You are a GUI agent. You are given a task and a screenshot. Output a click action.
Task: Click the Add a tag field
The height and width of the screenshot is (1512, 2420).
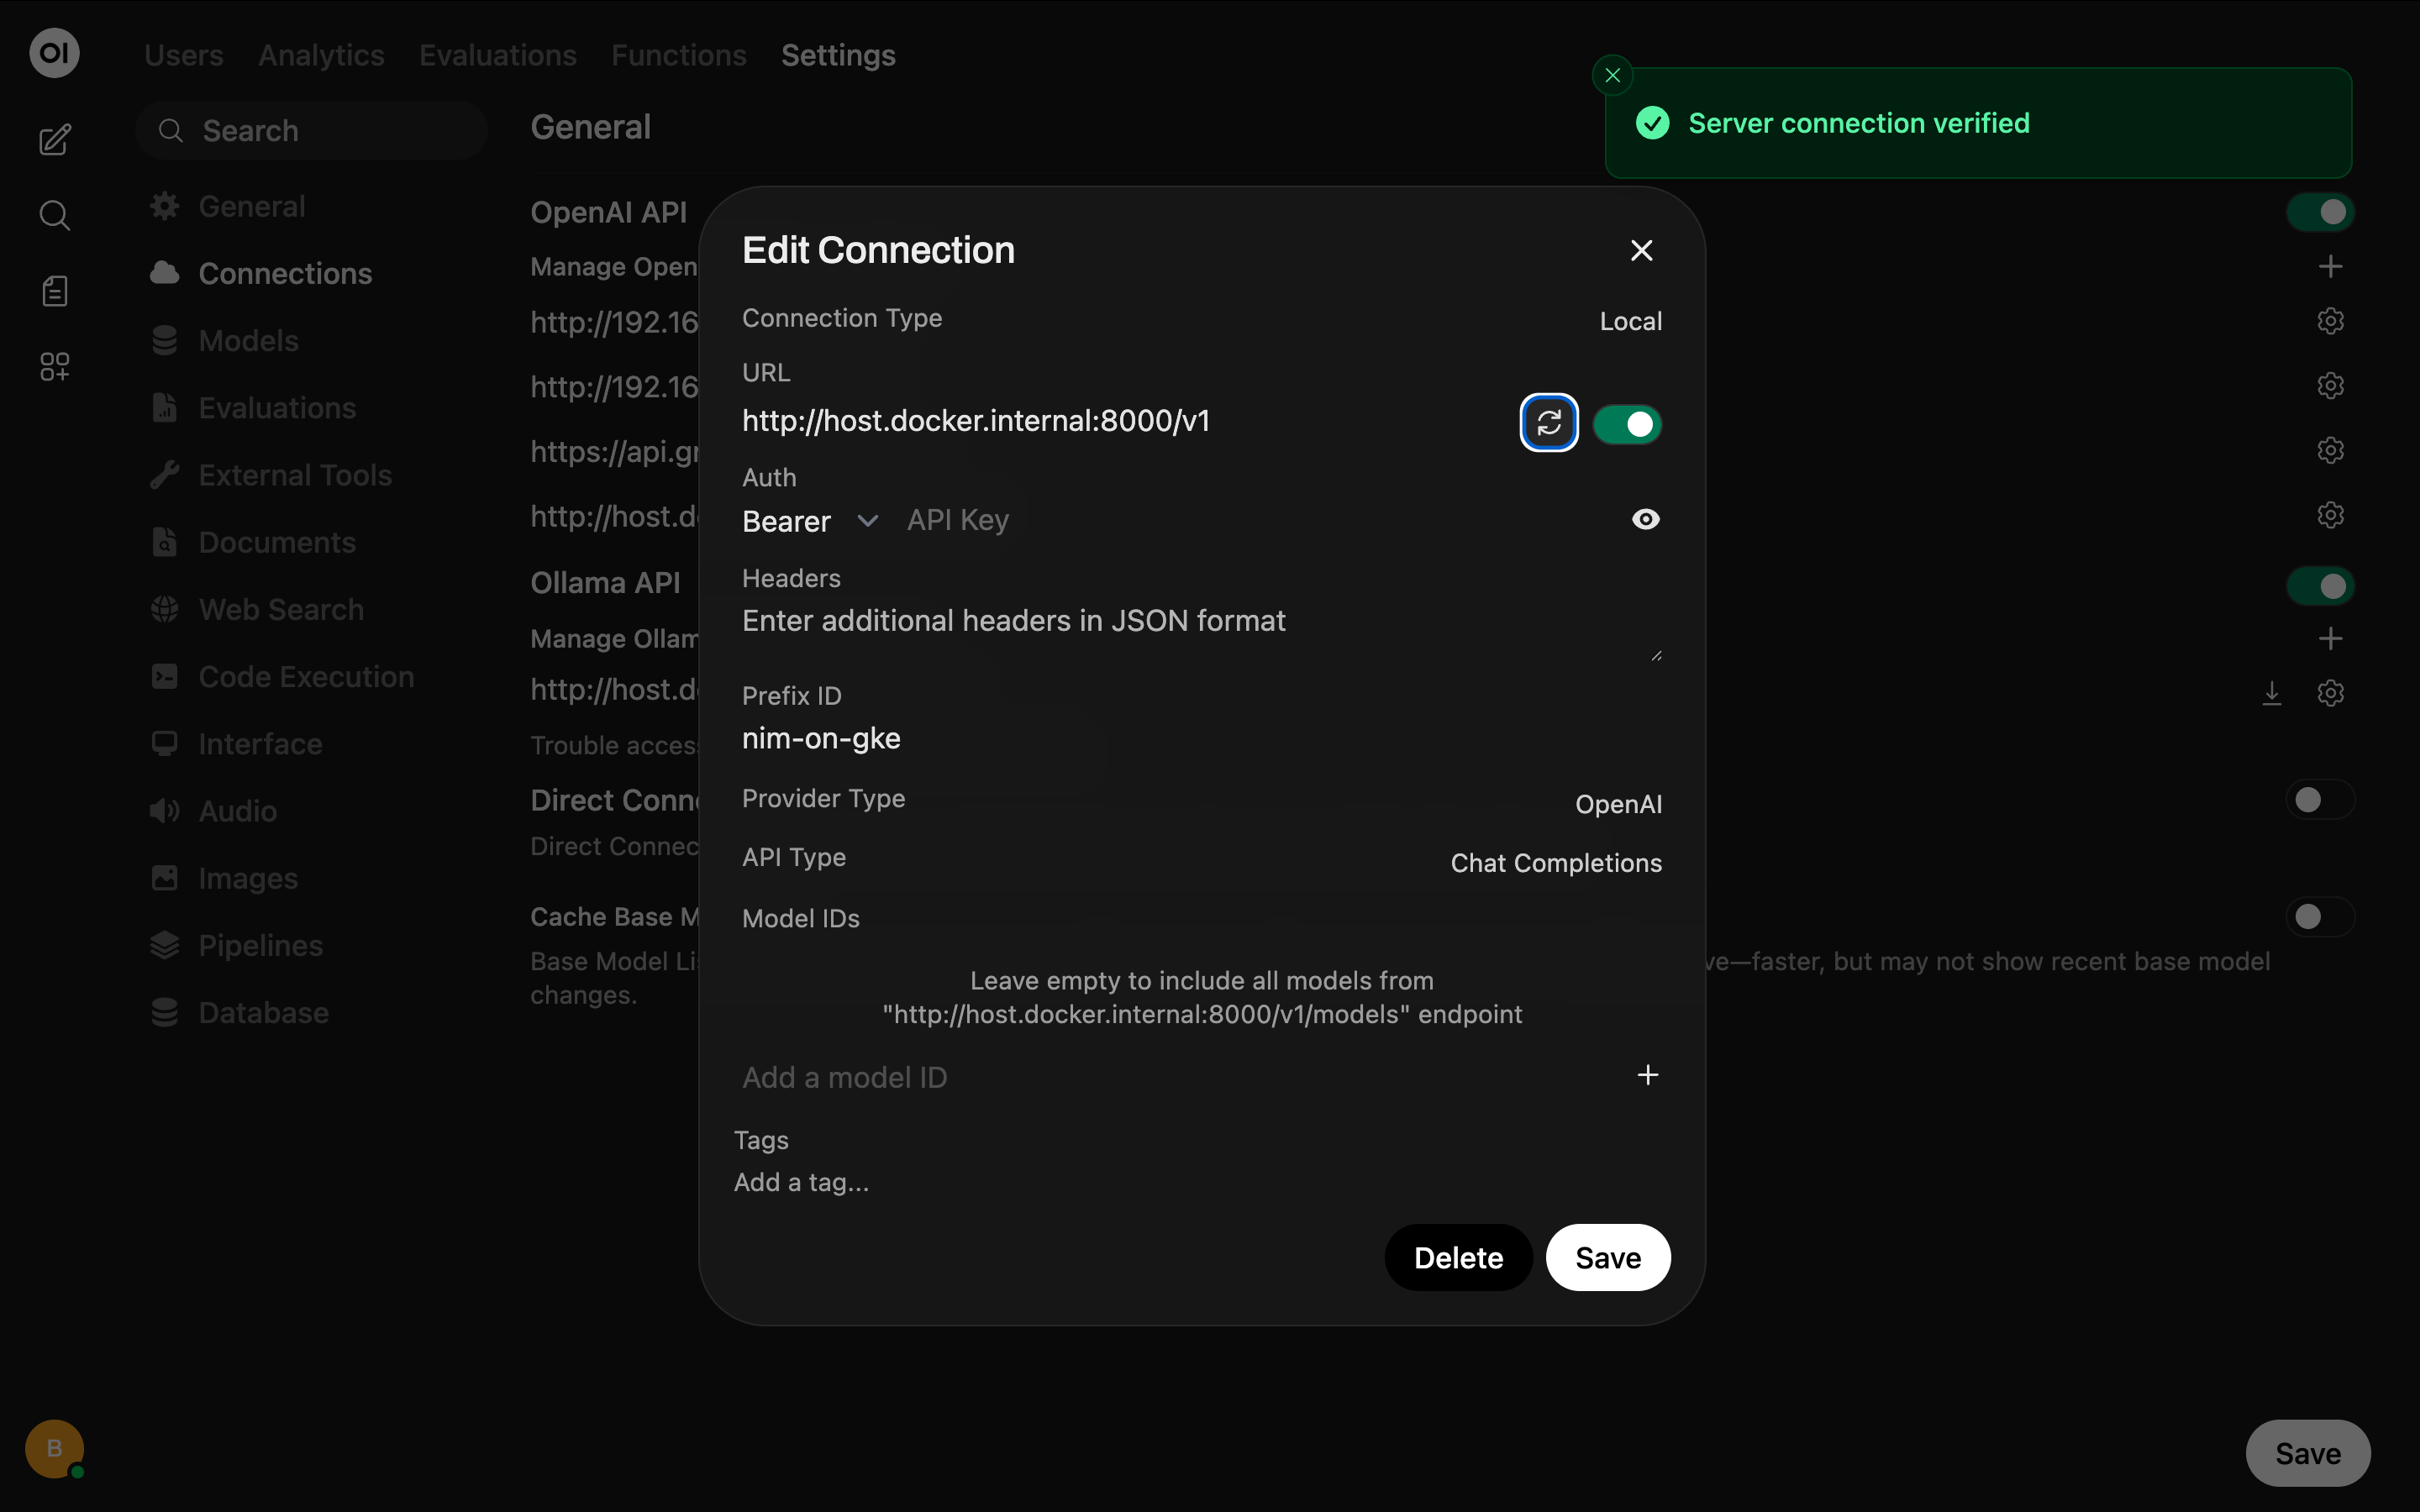pyautogui.click(x=801, y=1181)
